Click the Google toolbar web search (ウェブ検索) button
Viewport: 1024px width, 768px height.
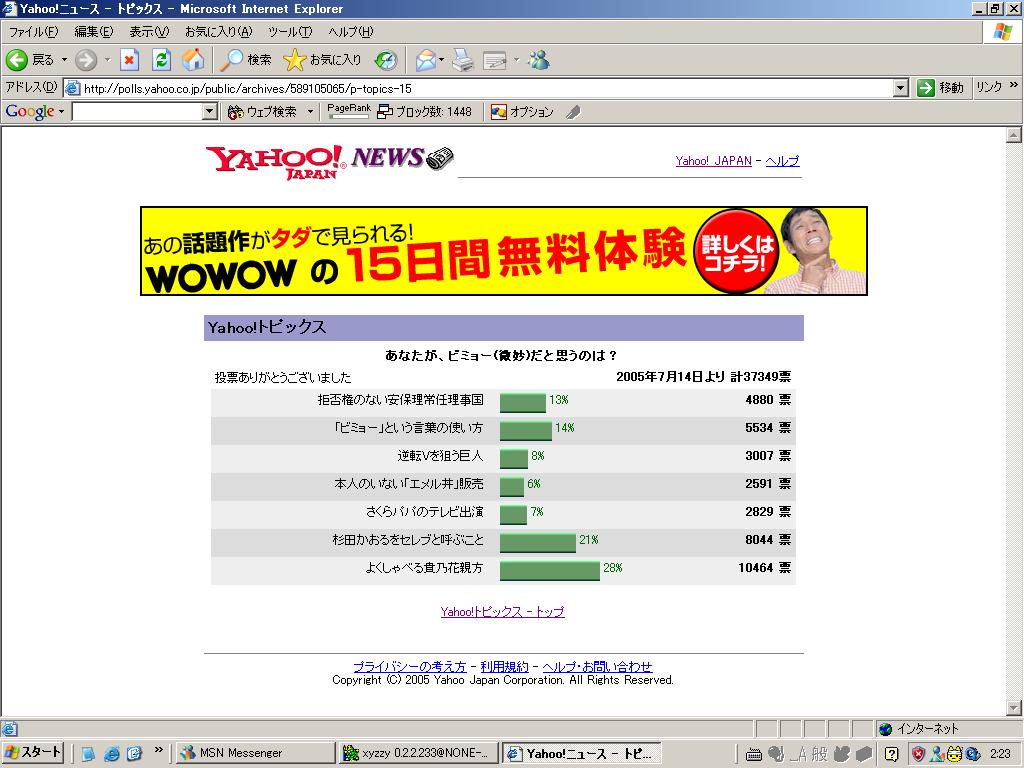(263, 112)
